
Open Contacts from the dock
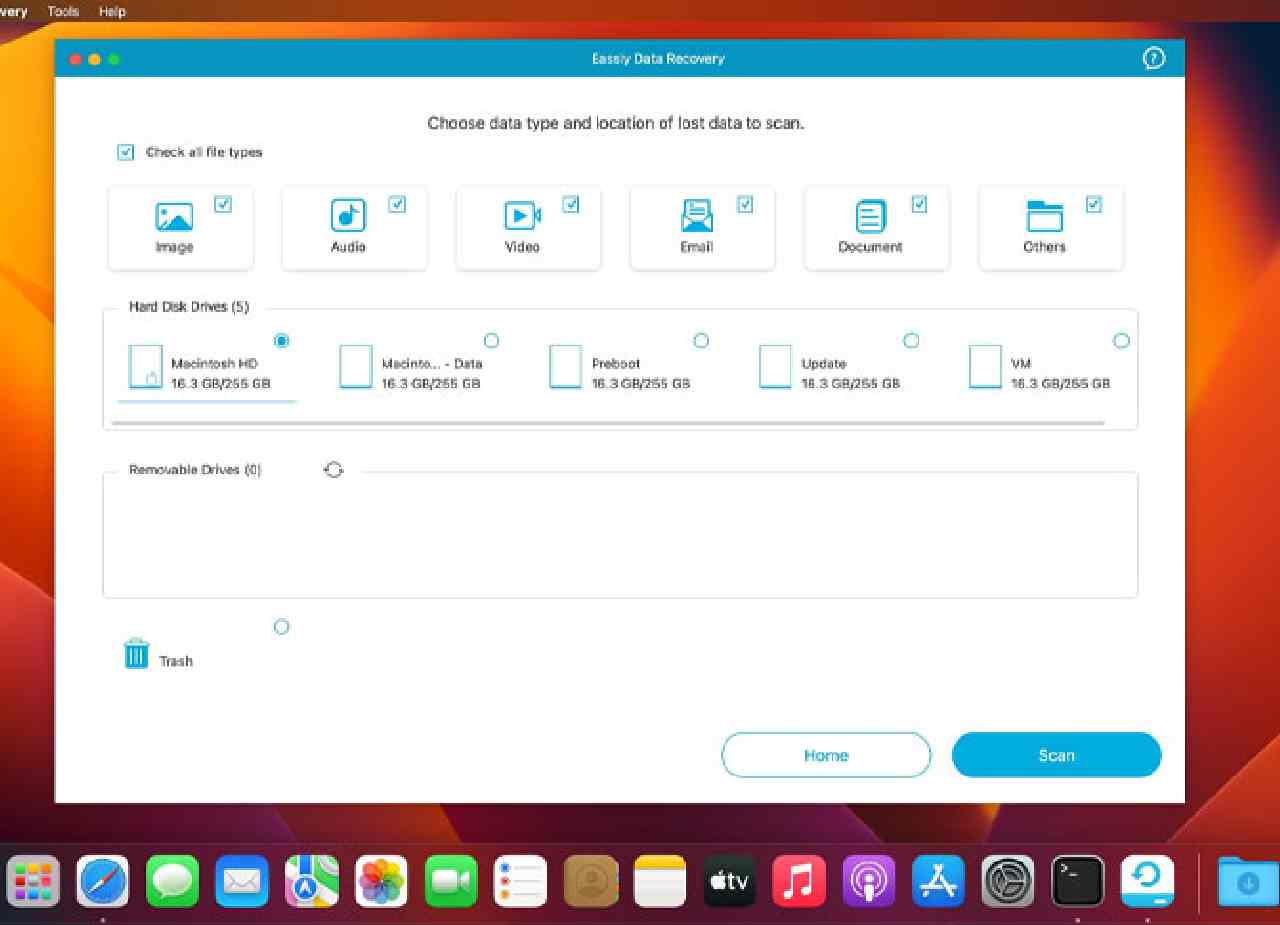click(590, 882)
